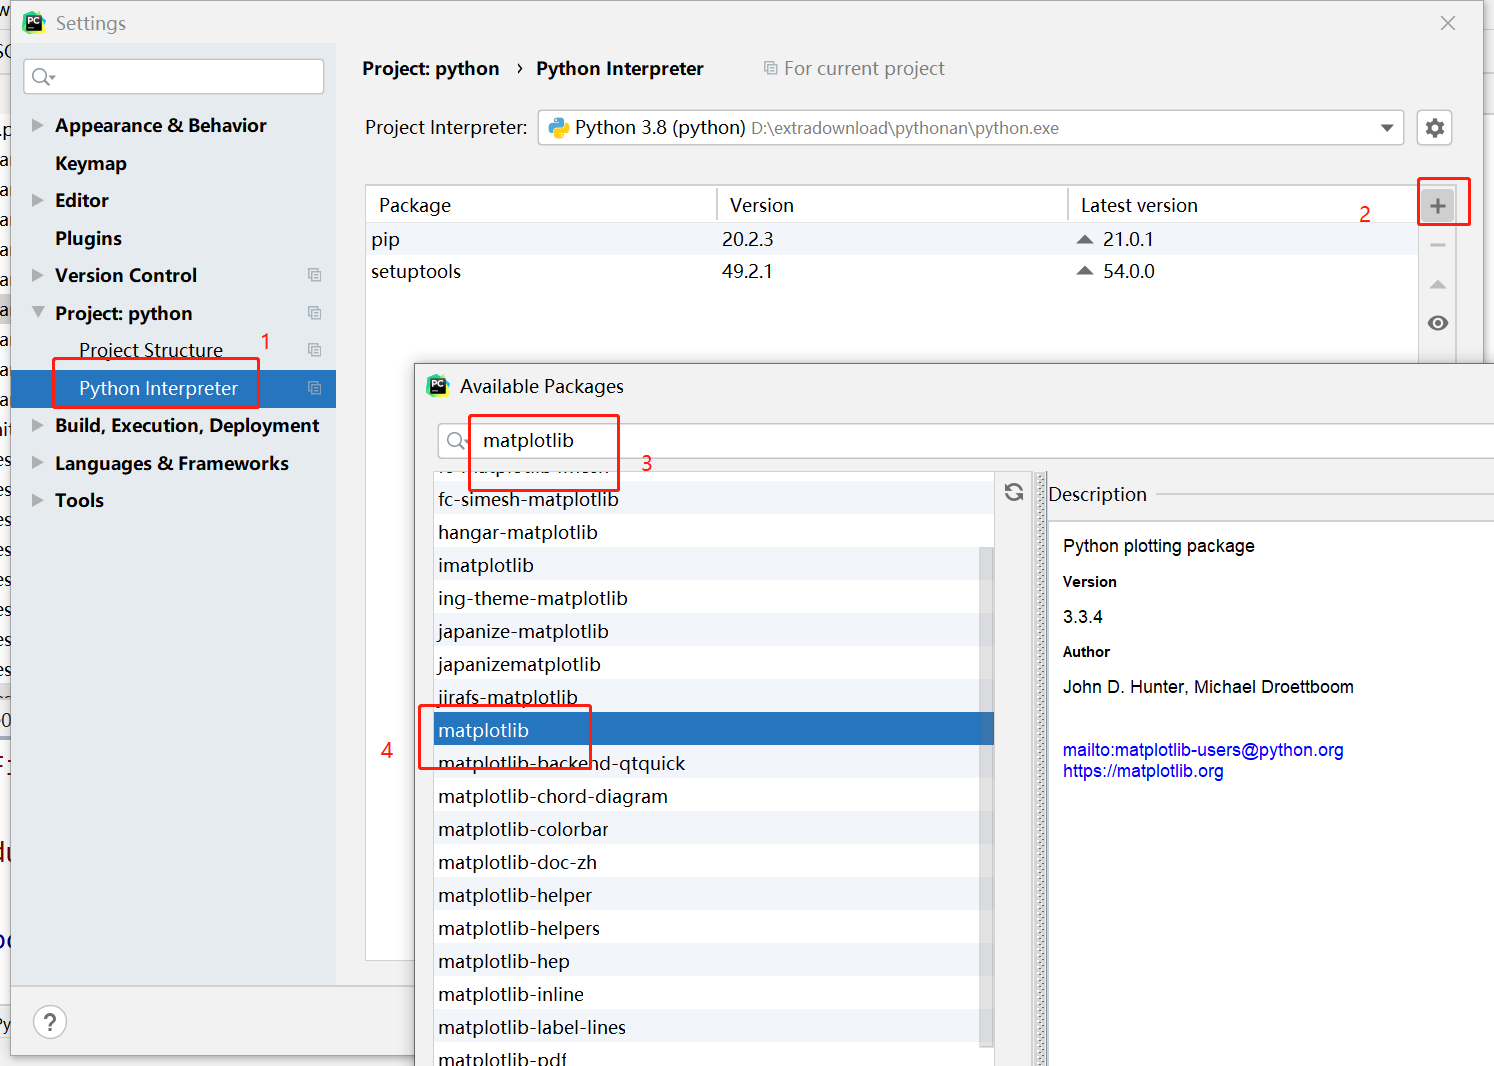The image size is (1494, 1066).
Task: Collapse the Project: python section
Action: (38, 313)
